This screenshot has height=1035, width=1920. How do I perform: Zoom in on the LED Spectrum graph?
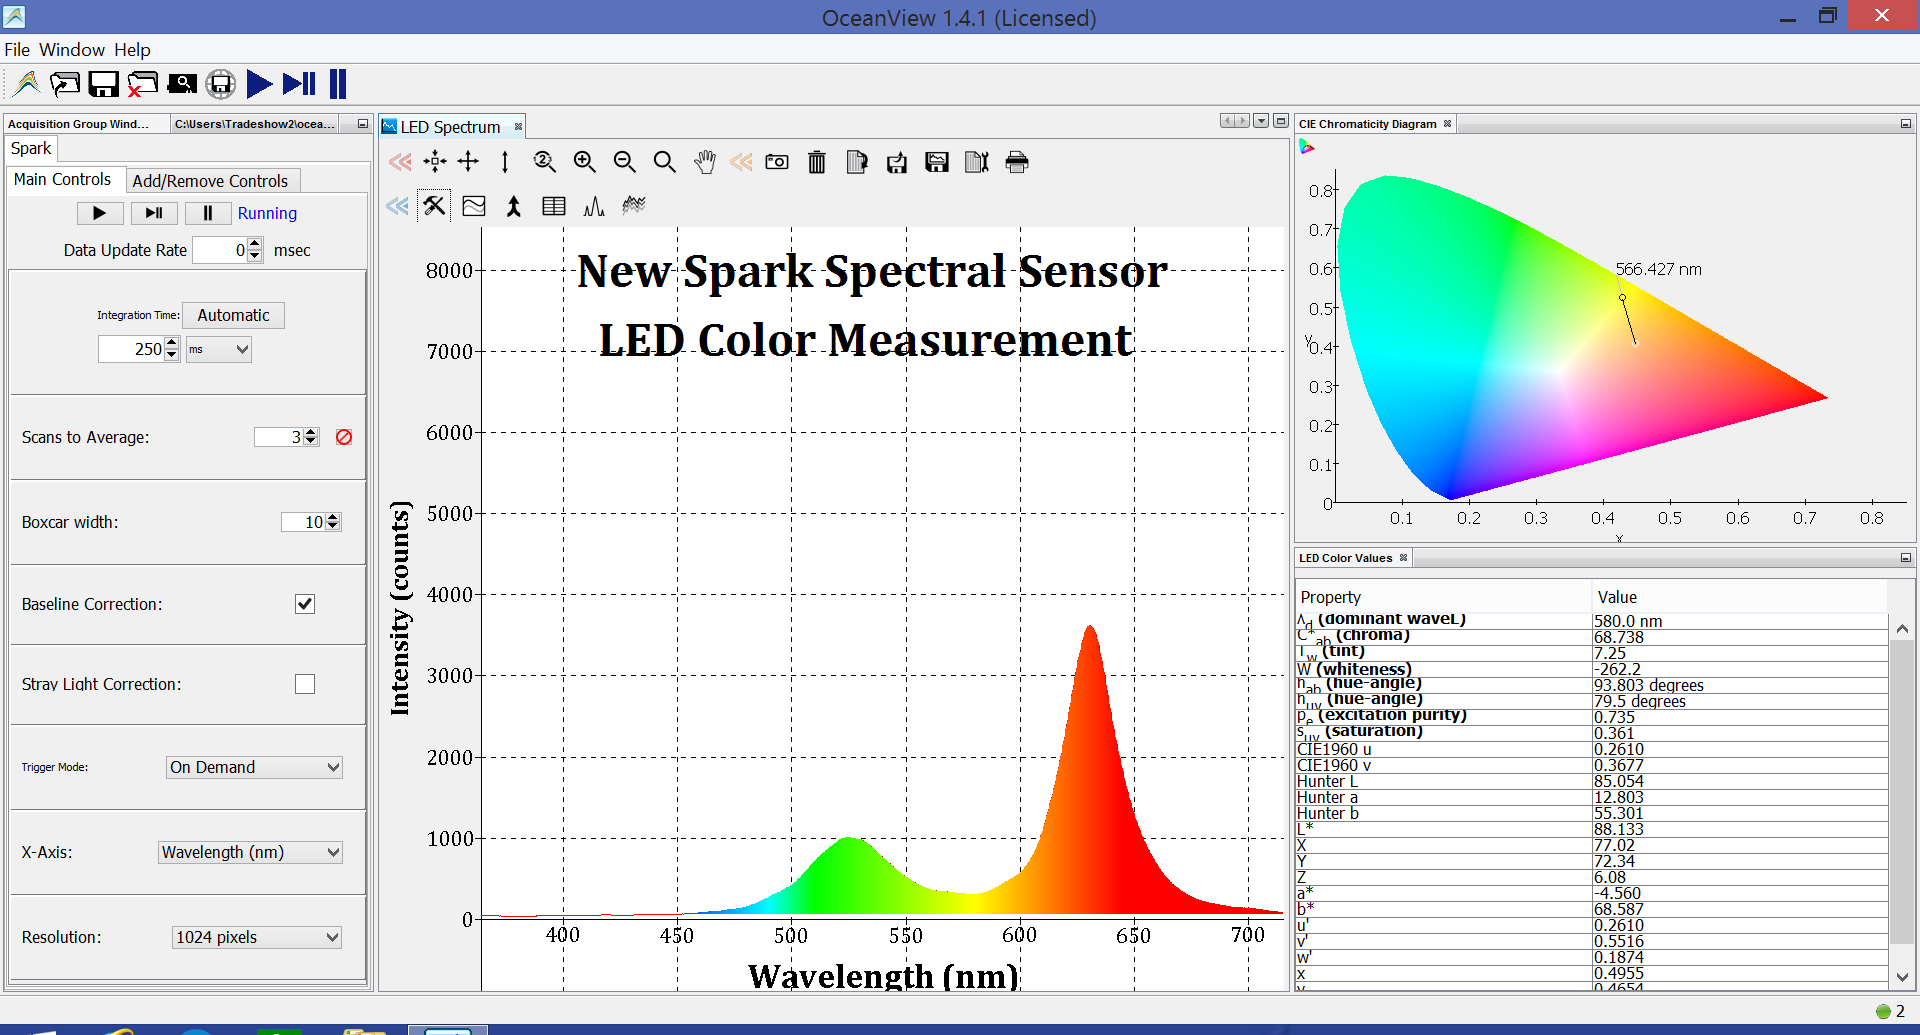(585, 162)
